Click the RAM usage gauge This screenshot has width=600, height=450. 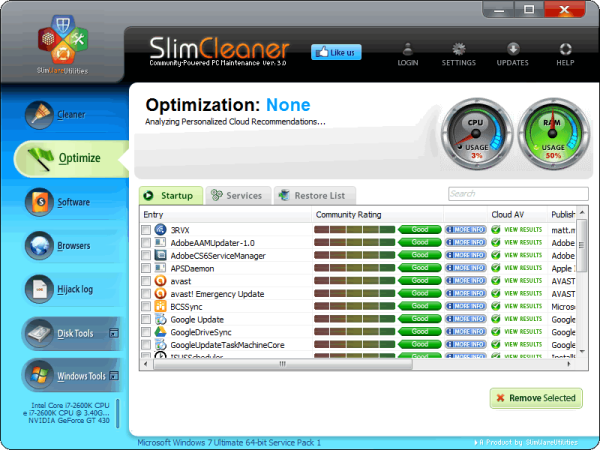click(x=553, y=134)
